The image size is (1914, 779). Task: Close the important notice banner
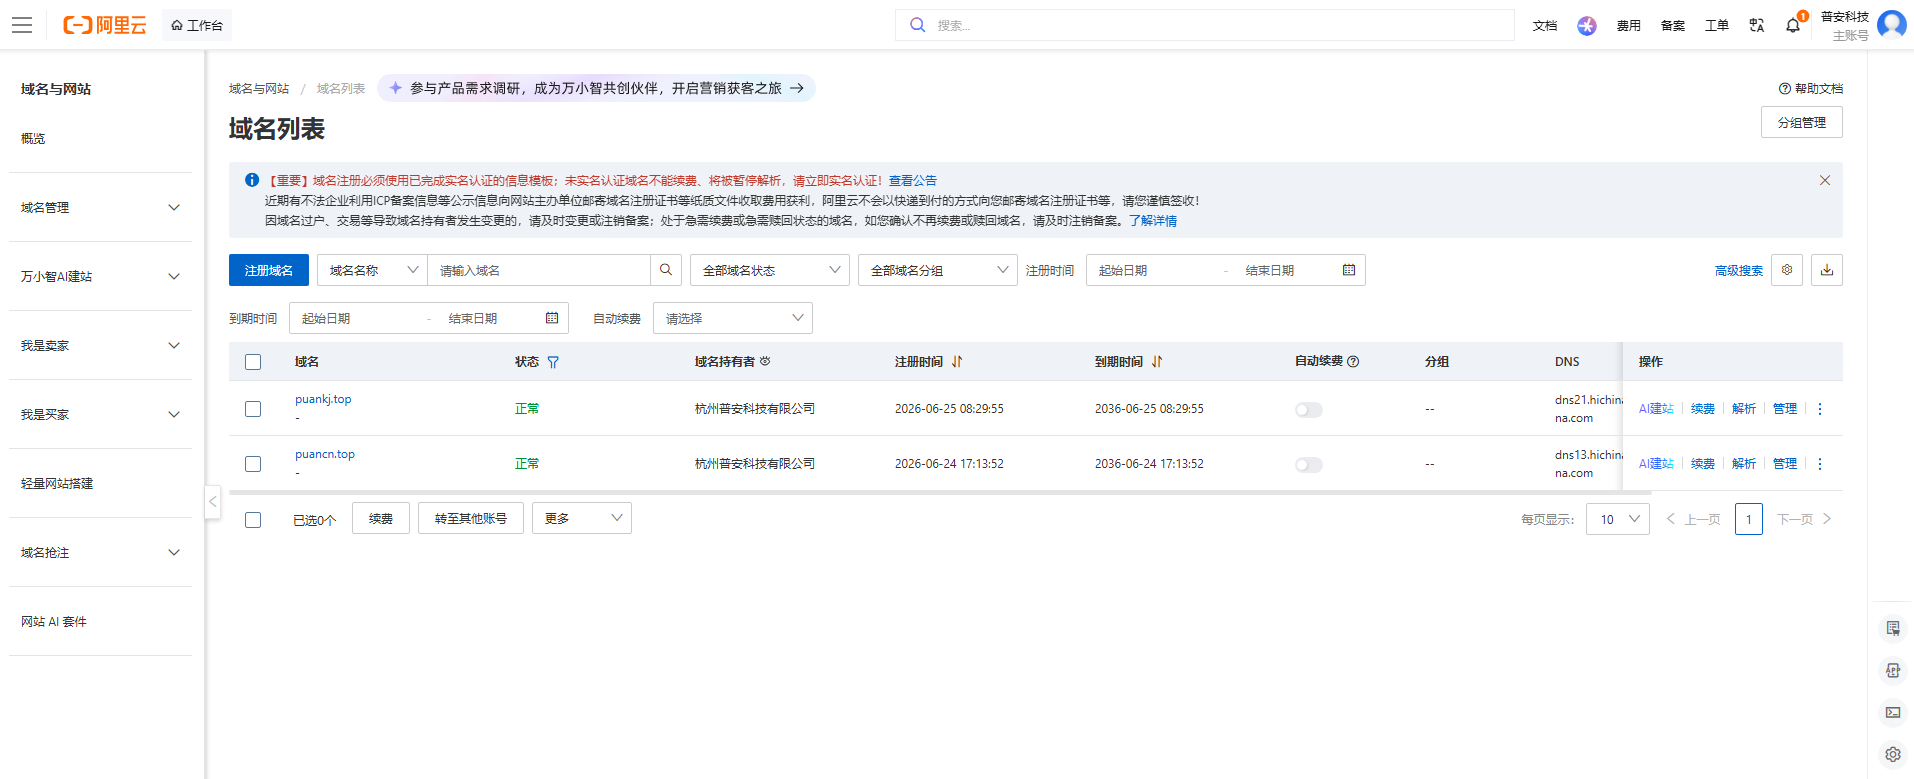click(1825, 180)
